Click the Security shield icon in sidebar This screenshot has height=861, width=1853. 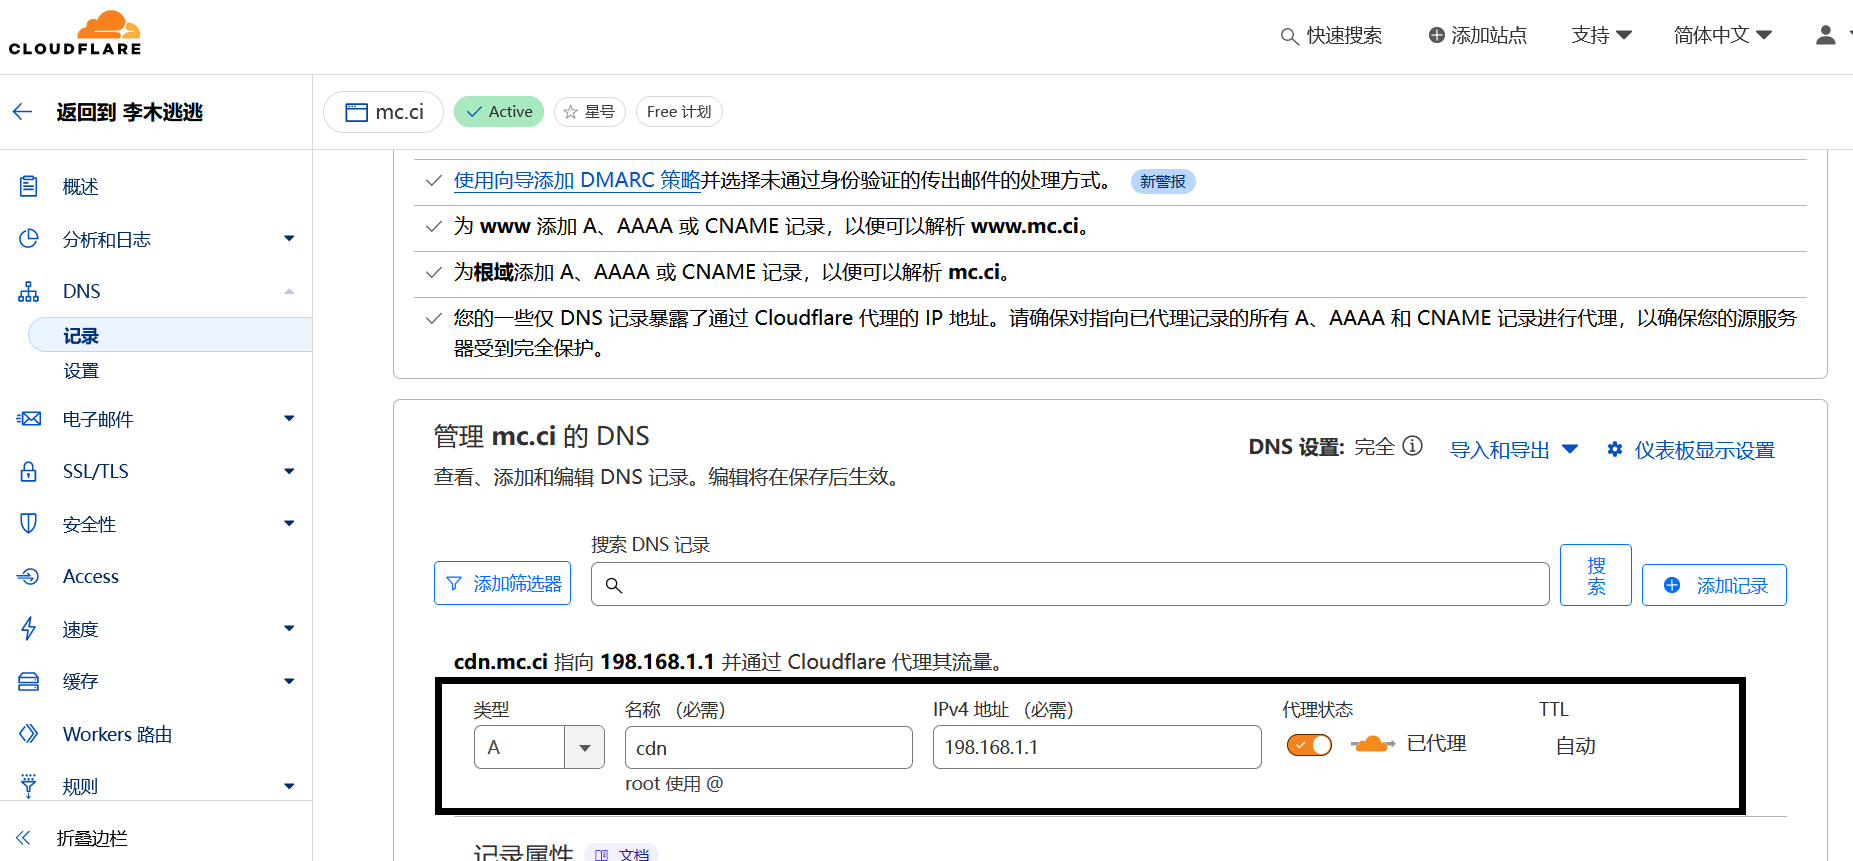(29, 523)
